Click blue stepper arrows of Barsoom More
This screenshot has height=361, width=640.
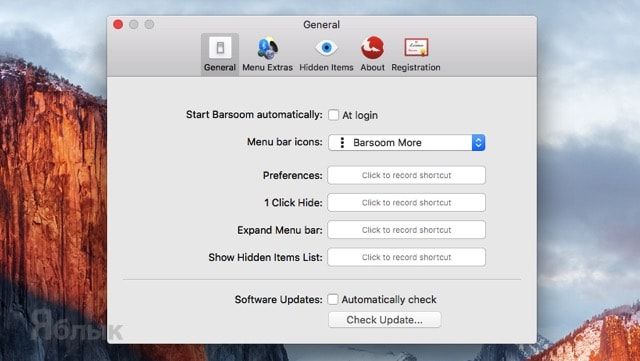click(478, 143)
